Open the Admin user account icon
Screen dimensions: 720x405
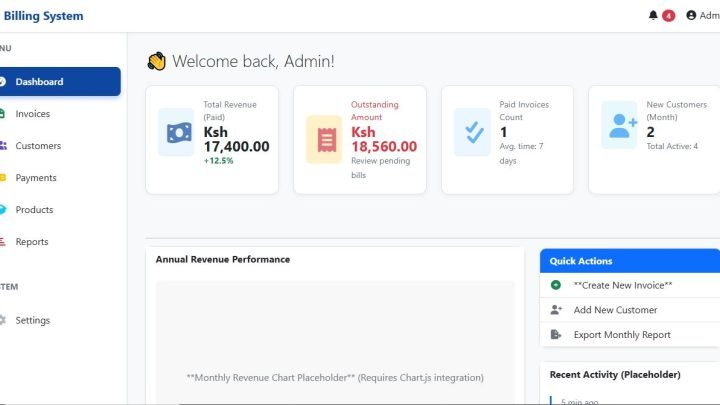pyautogui.click(x=691, y=16)
